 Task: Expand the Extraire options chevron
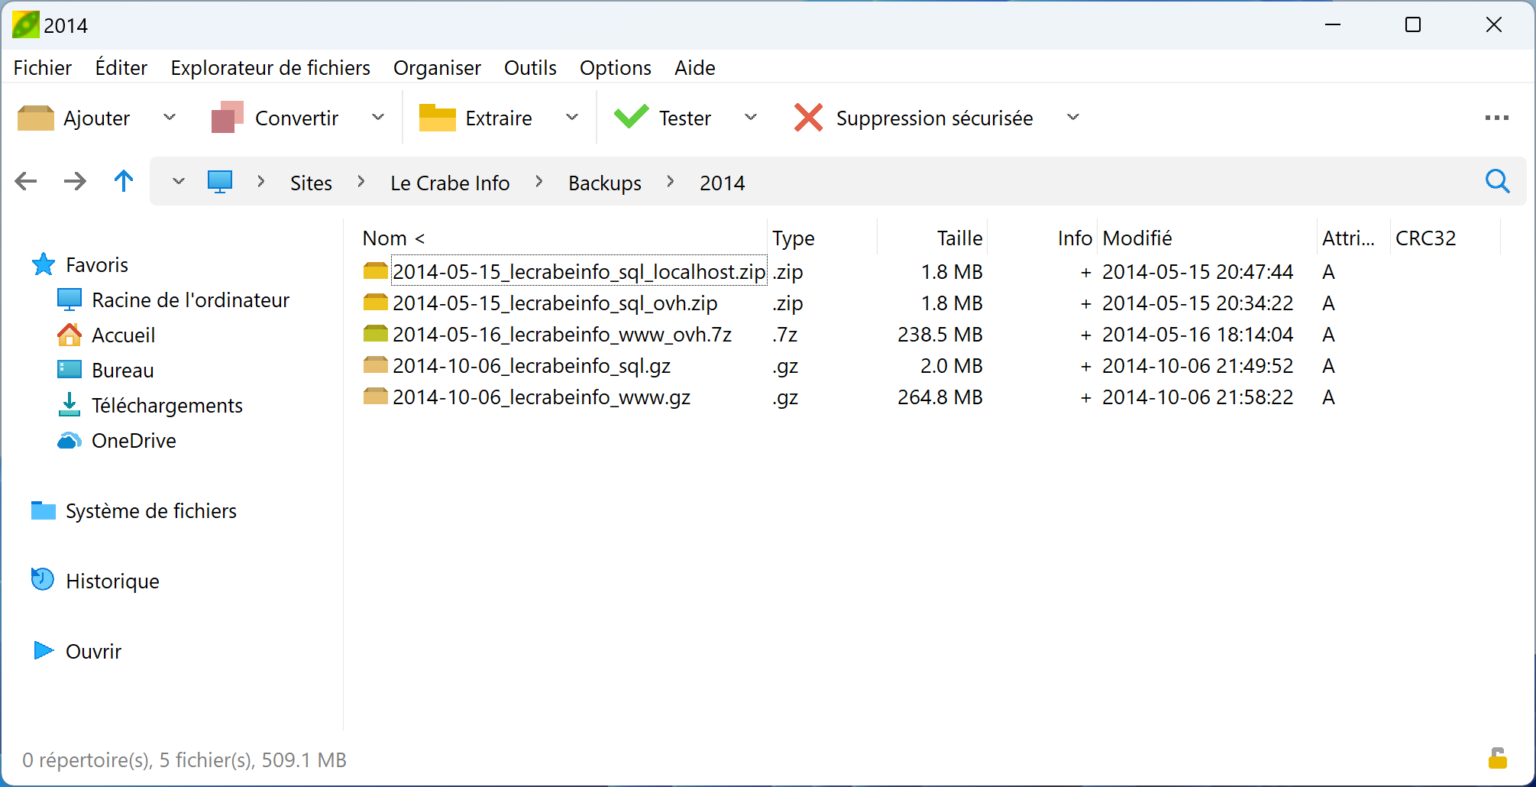click(572, 117)
